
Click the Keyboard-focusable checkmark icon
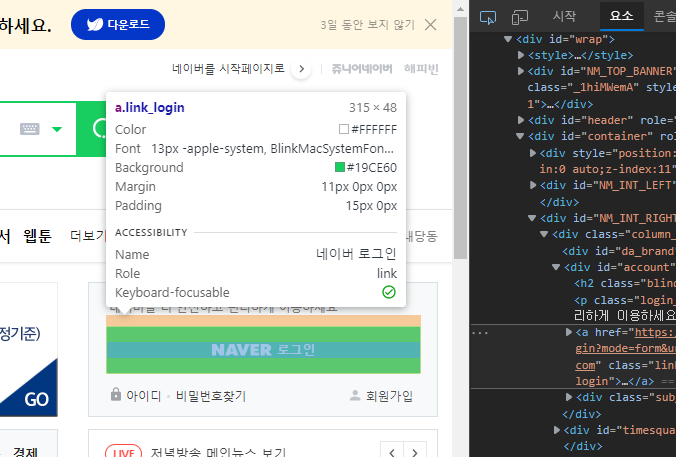[389, 292]
